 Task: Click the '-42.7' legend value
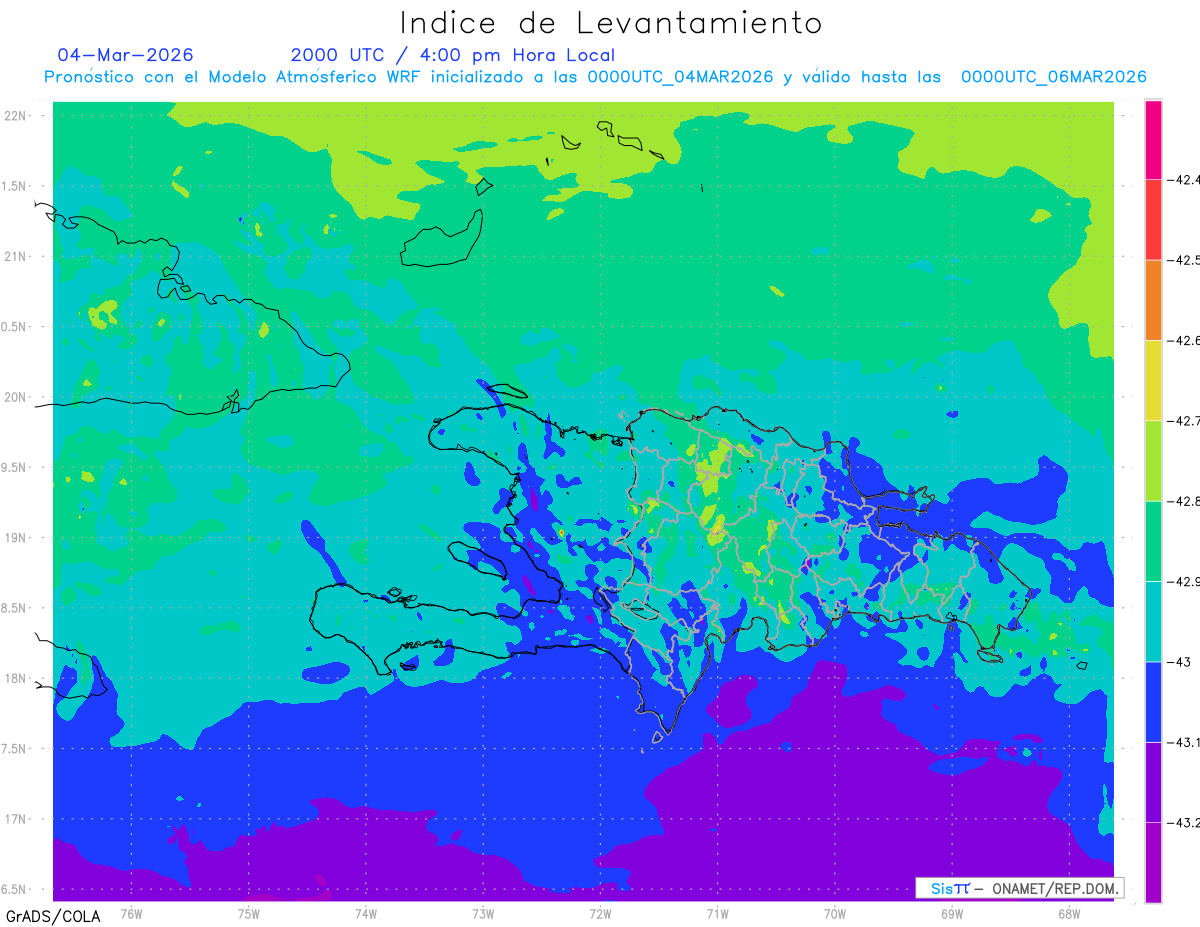tap(1183, 421)
